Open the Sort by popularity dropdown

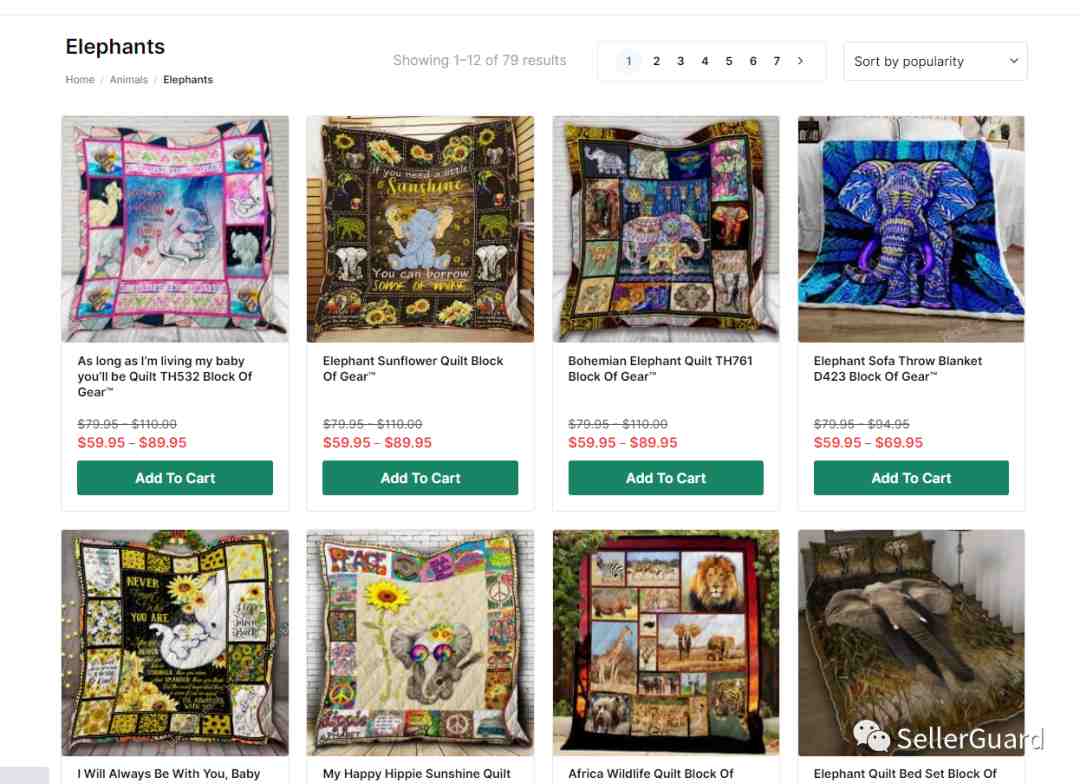[x=935, y=61]
